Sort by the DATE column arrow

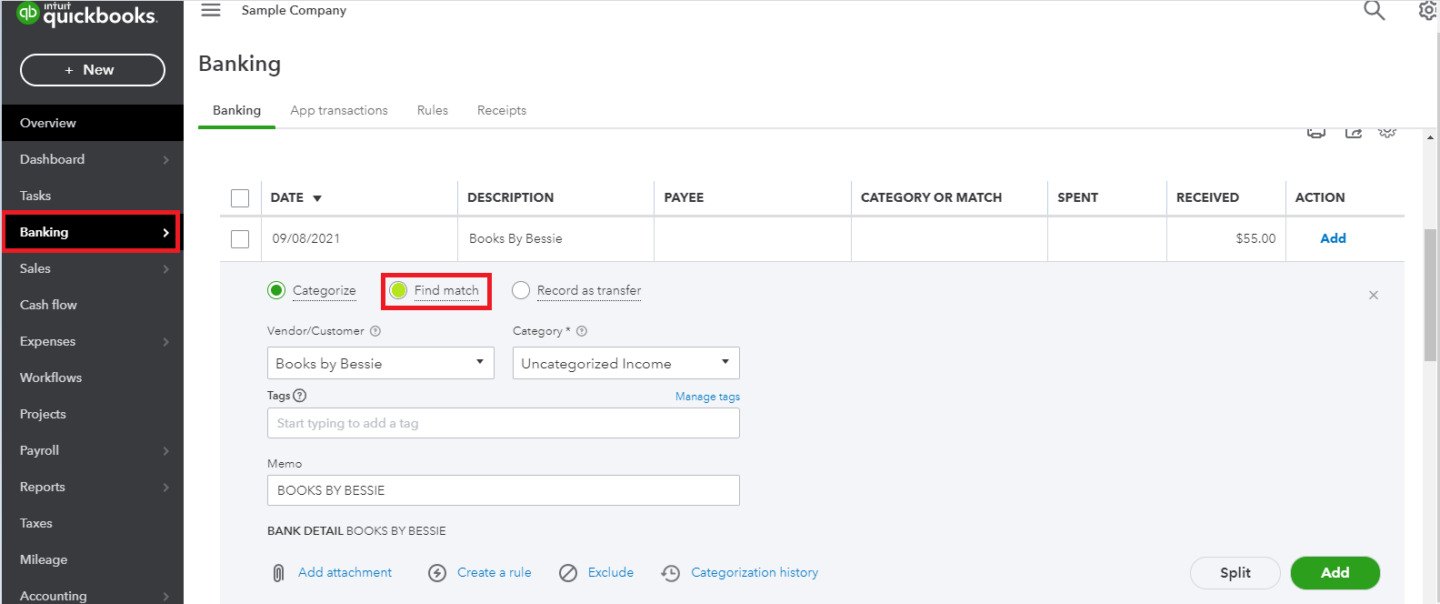pyautogui.click(x=317, y=198)
